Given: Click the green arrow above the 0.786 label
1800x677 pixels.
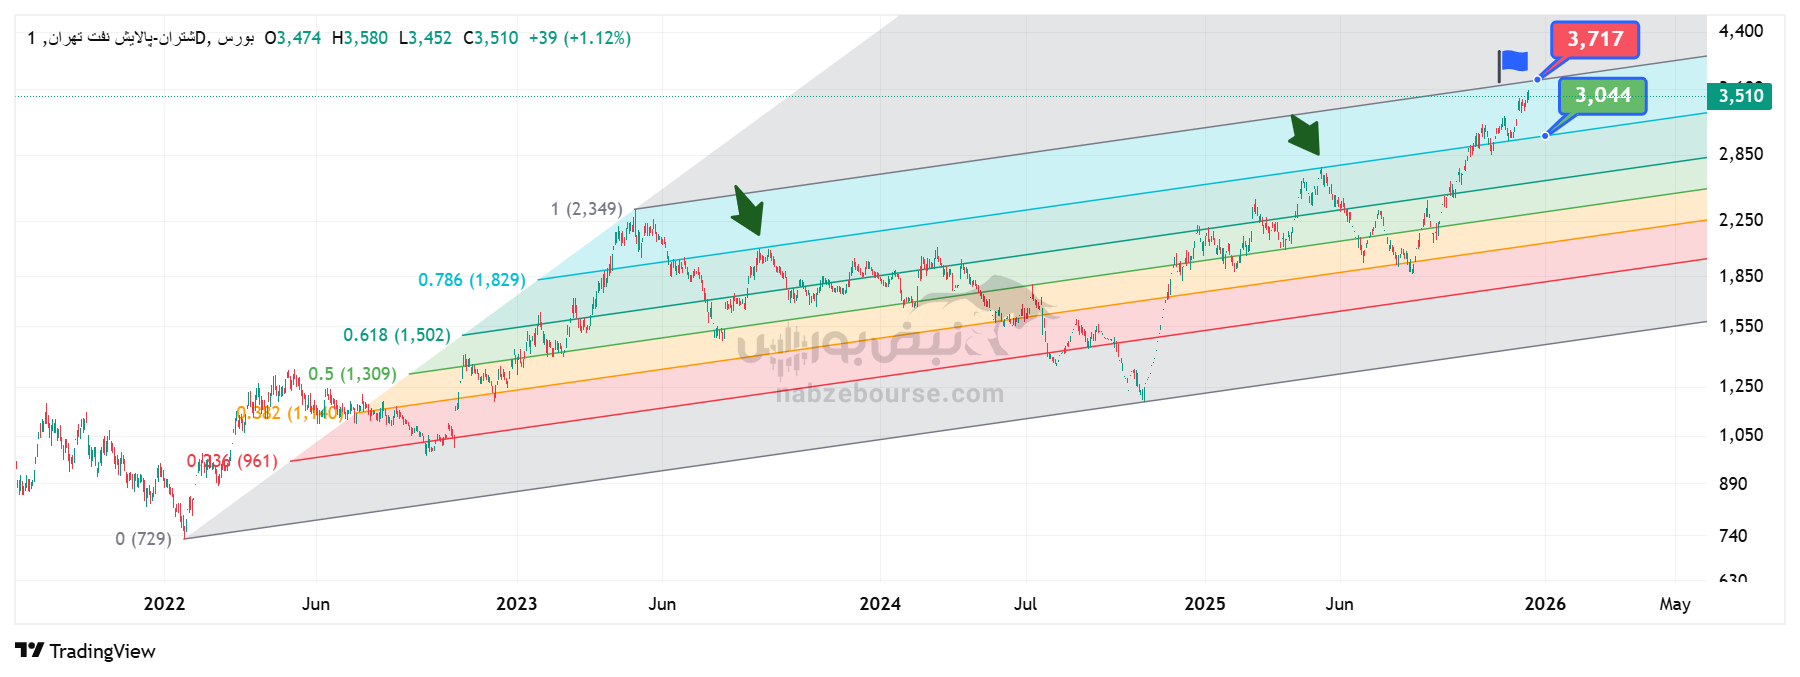Looking at the screenshot, I should [747, 210].
